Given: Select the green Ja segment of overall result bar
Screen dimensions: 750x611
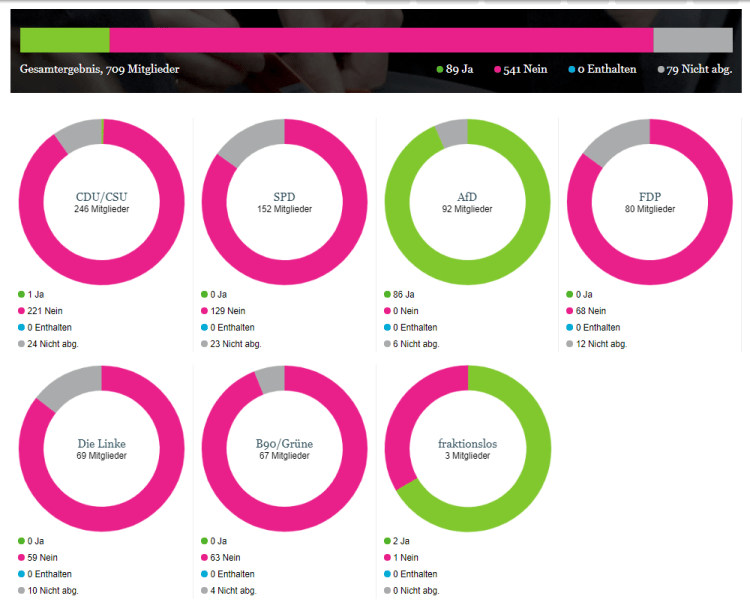Looking at the screenshot, I should click(x=64, y=40).
